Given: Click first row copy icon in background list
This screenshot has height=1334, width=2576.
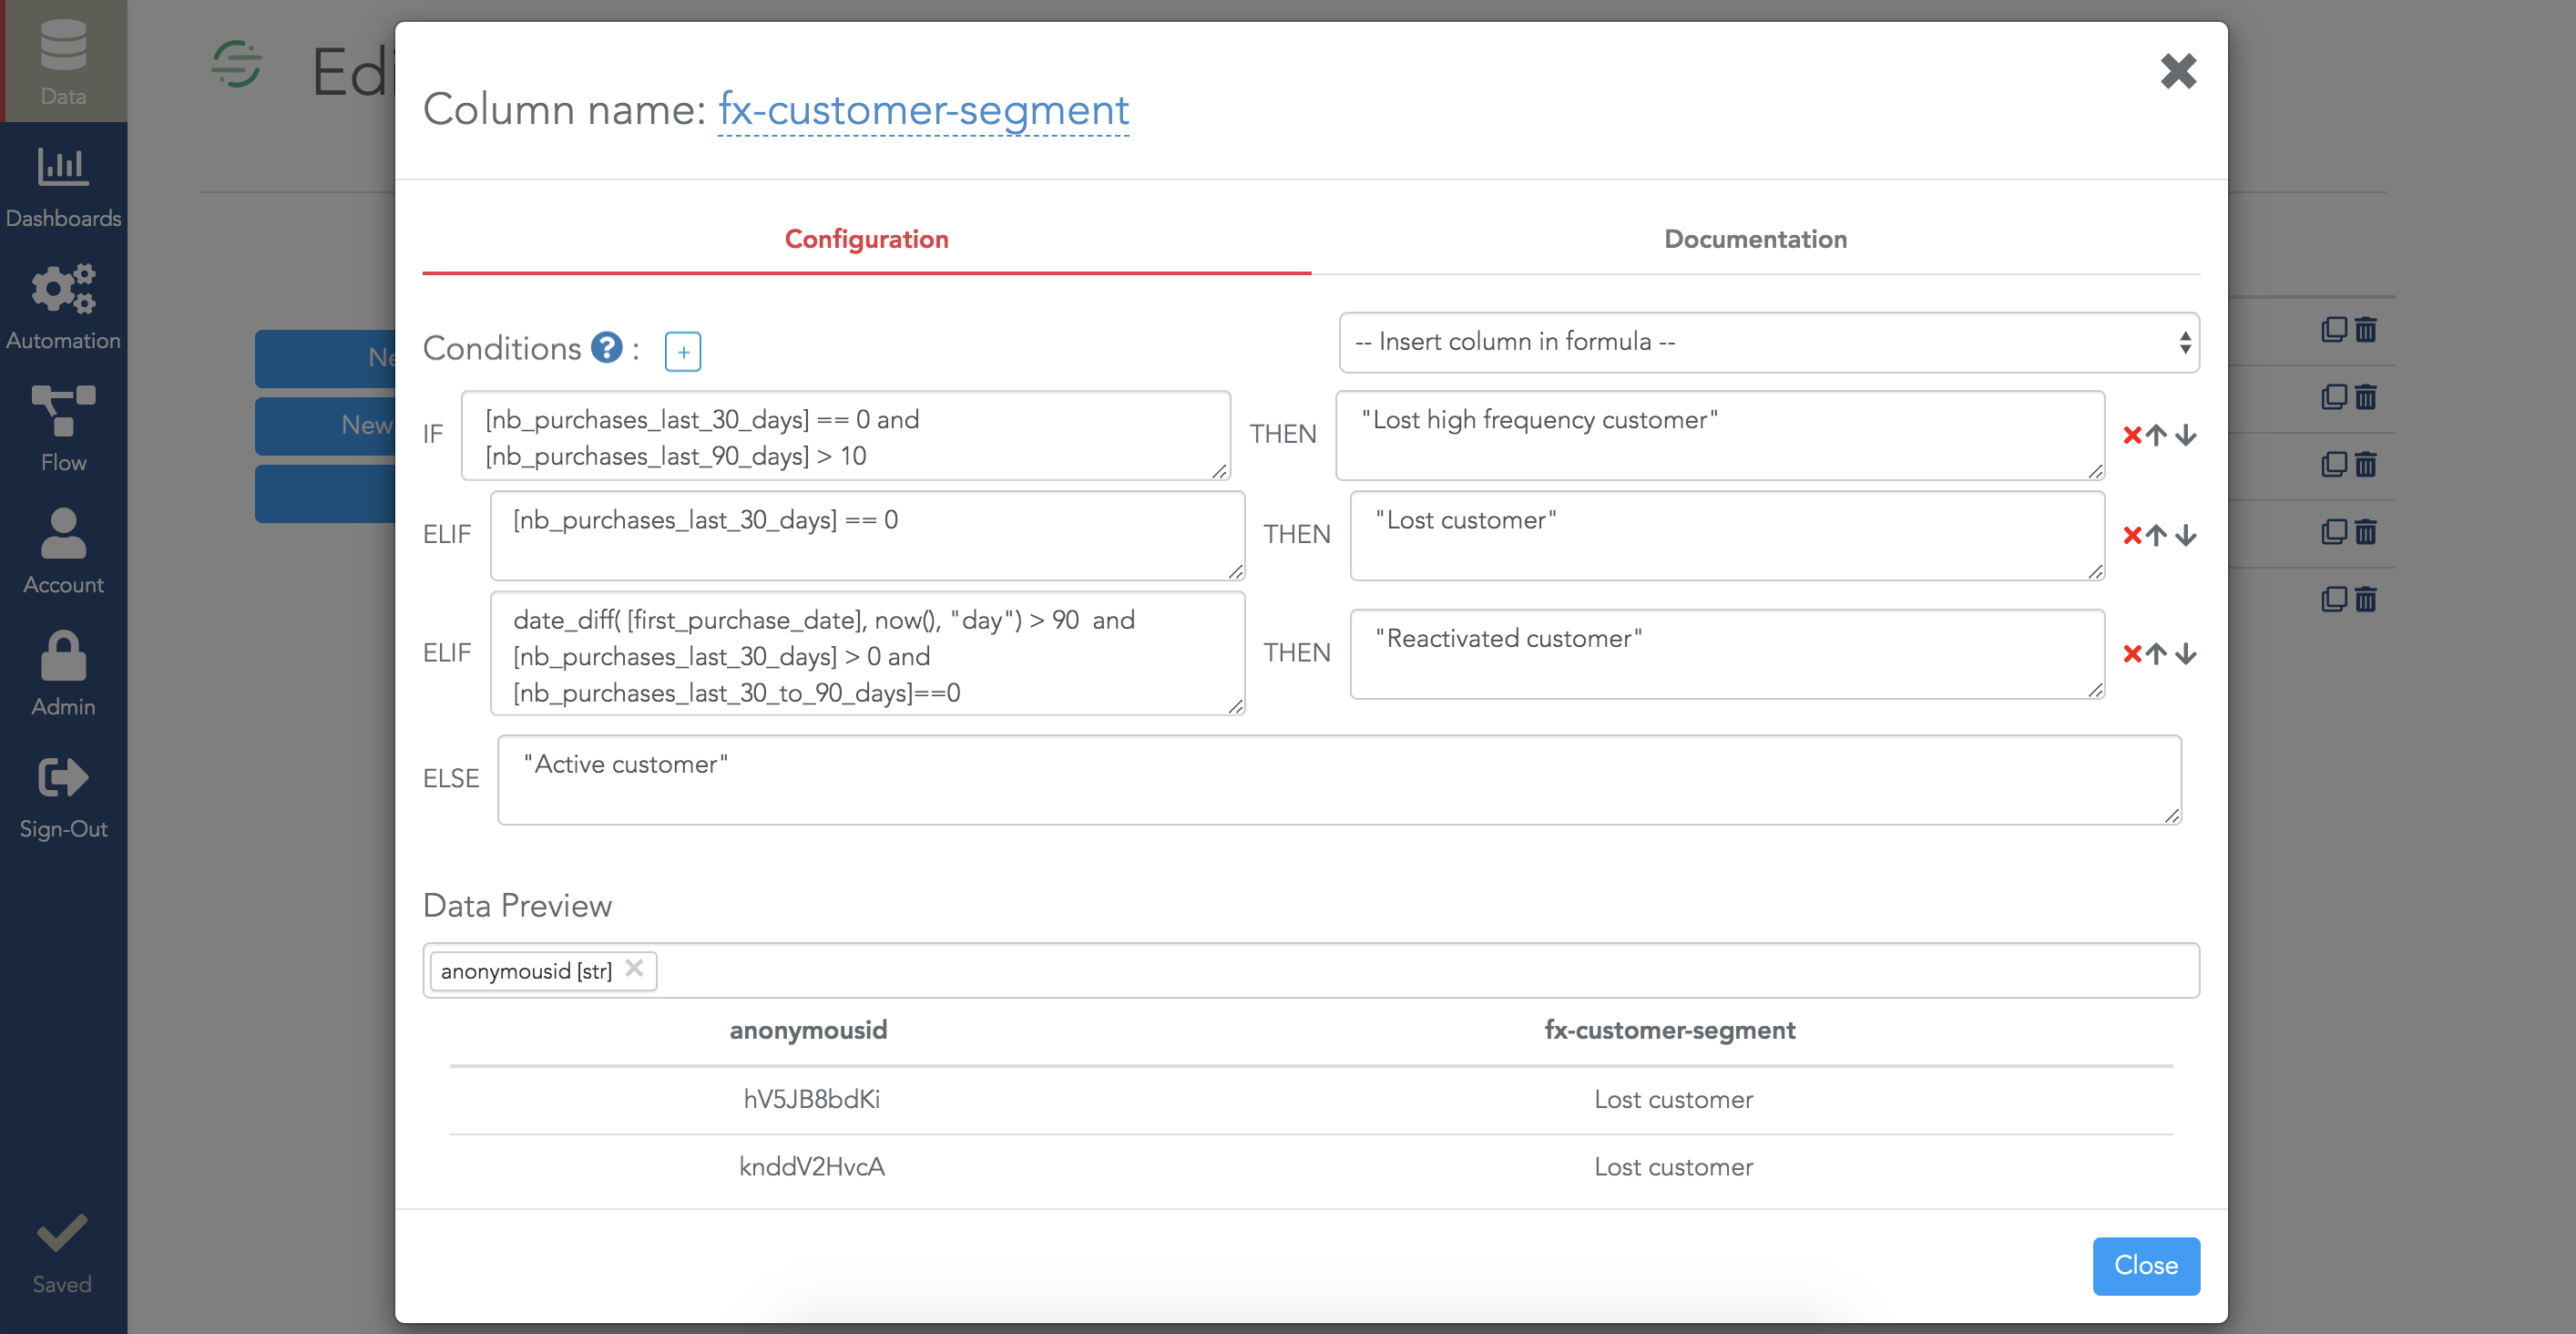Looking at the screenshot, I should [2333, 329].
